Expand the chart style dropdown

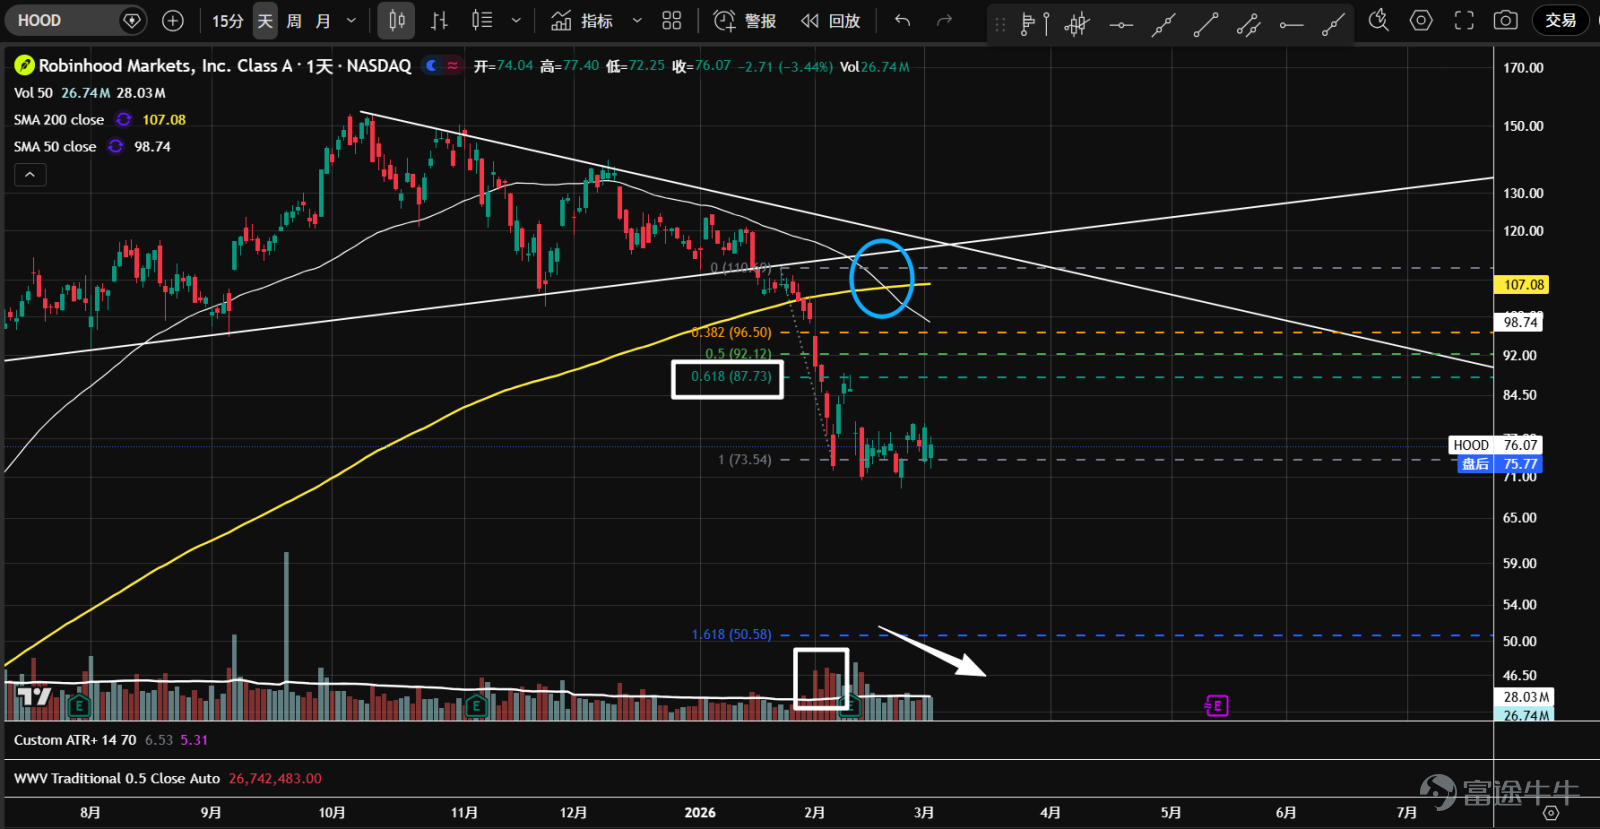point(516,20)
